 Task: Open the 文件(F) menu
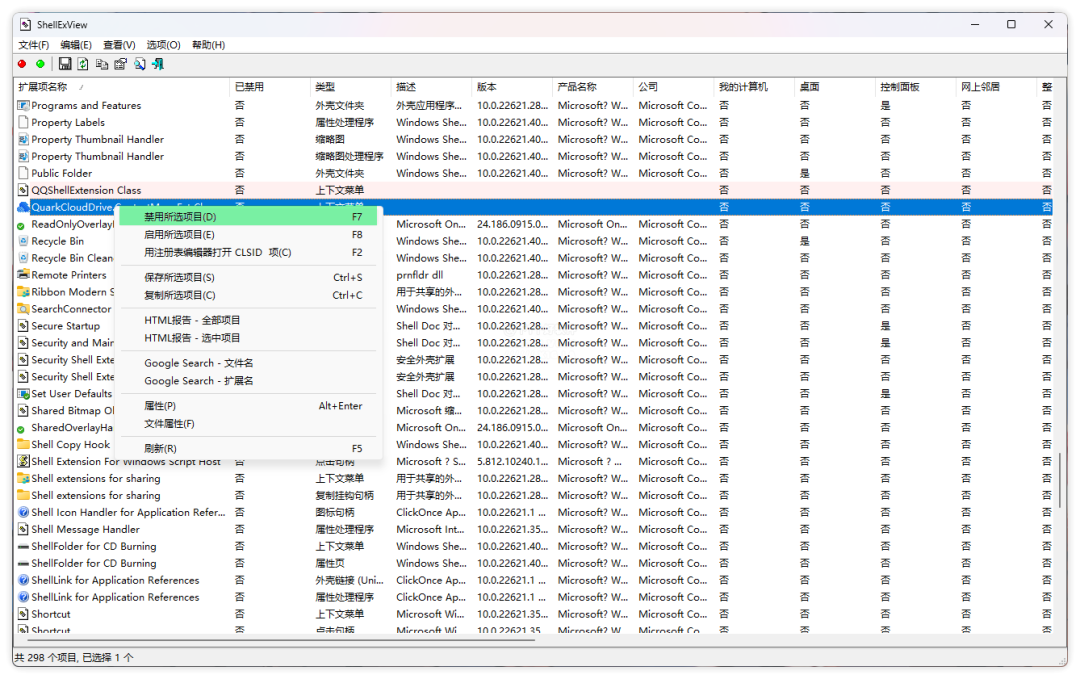click(34, 45)
